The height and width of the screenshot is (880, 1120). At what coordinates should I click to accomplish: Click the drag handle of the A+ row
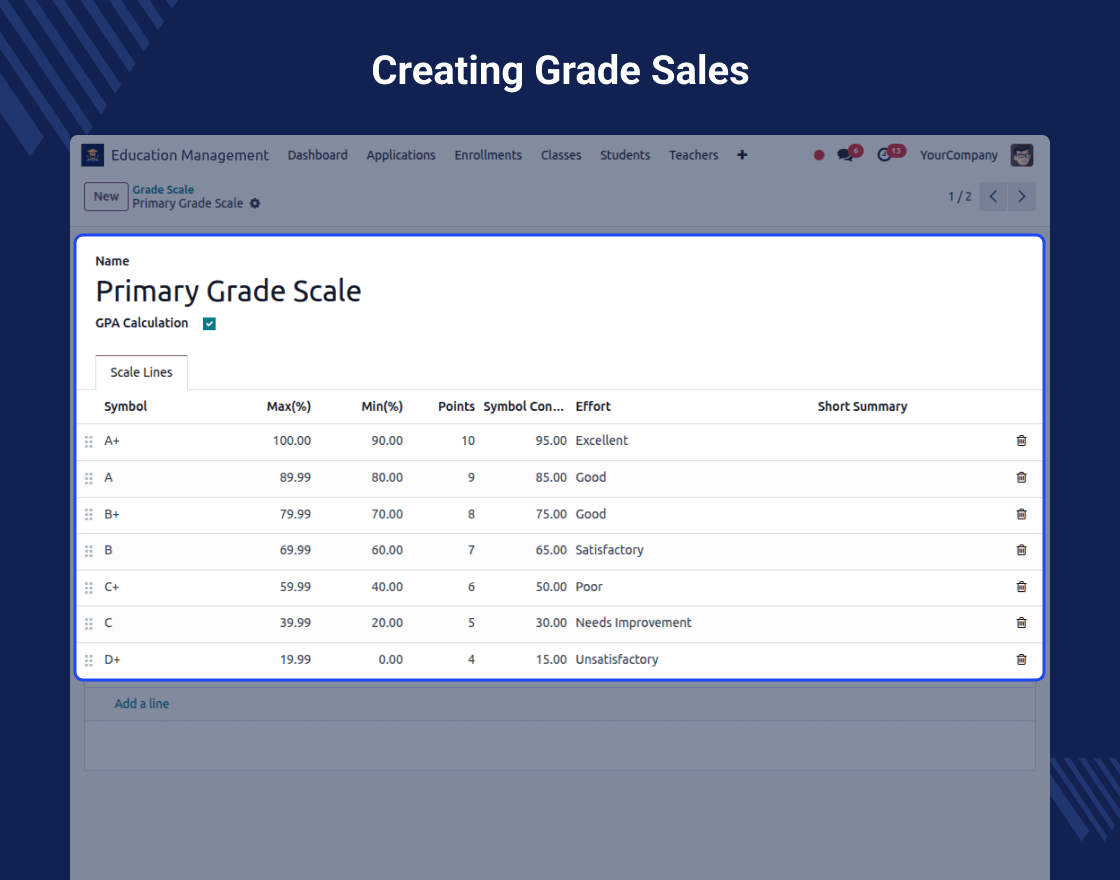pyautogui.click(x=89, y=441)
